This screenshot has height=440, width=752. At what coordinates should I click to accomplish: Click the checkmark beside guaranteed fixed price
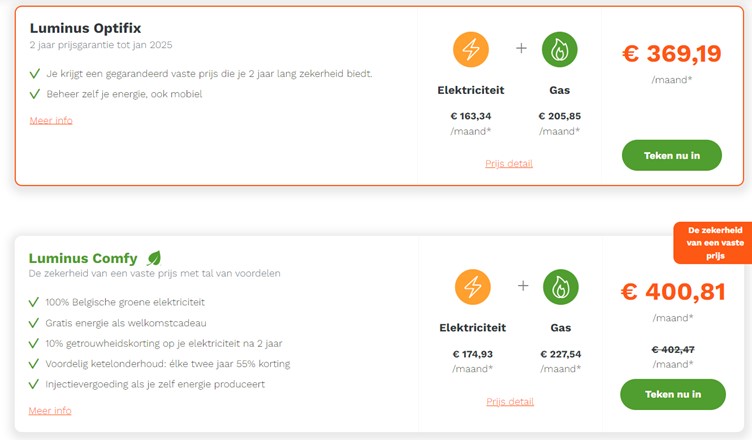click(35, 74)
